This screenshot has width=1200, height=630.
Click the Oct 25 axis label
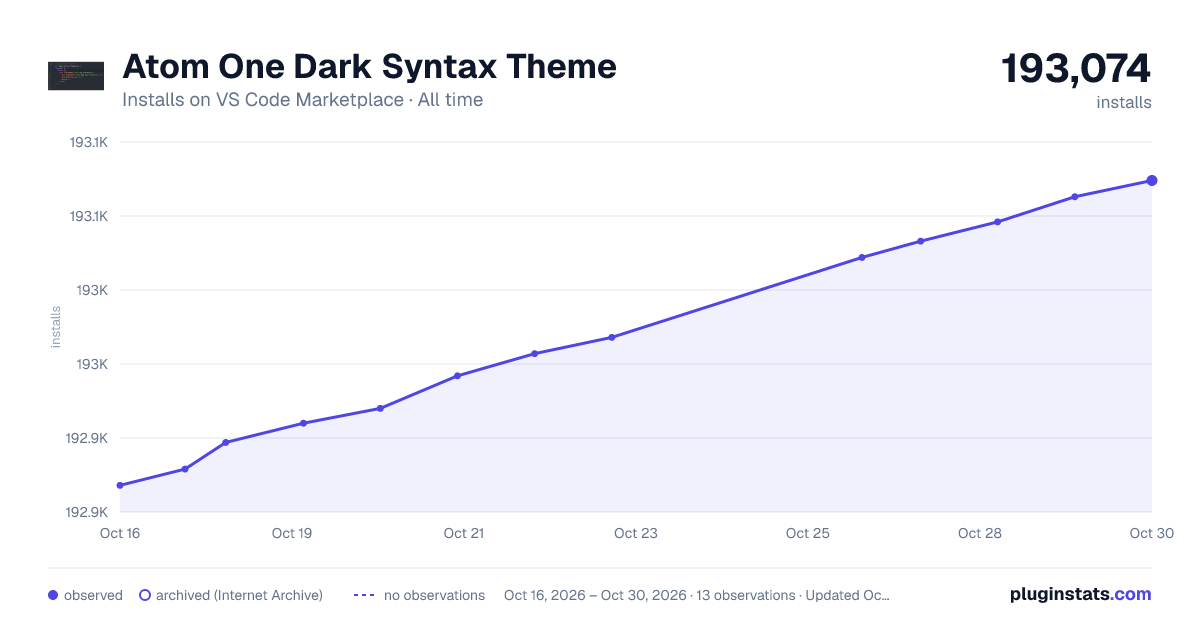click(x=808, y=533)
